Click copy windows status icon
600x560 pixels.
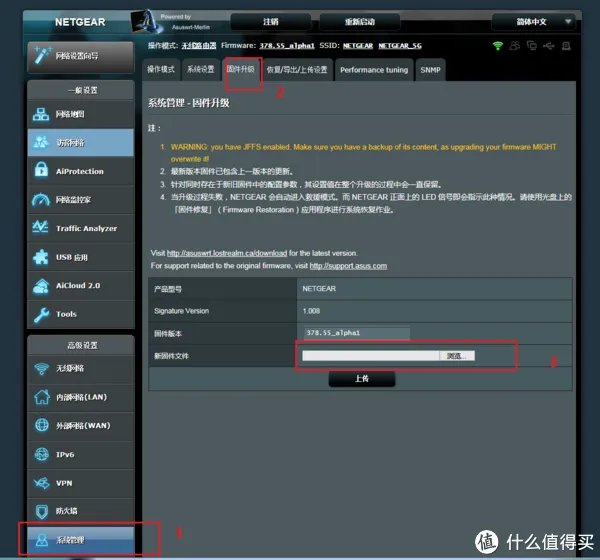(x=532, y=46)
